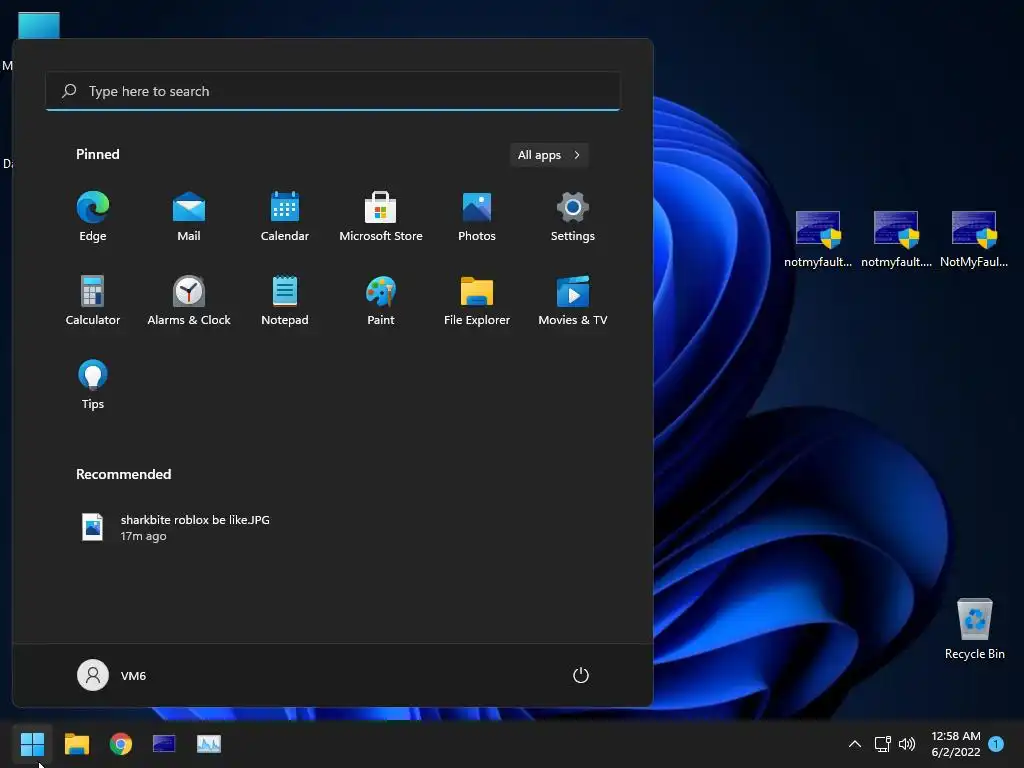Open the Paint app

click(381, 300)
